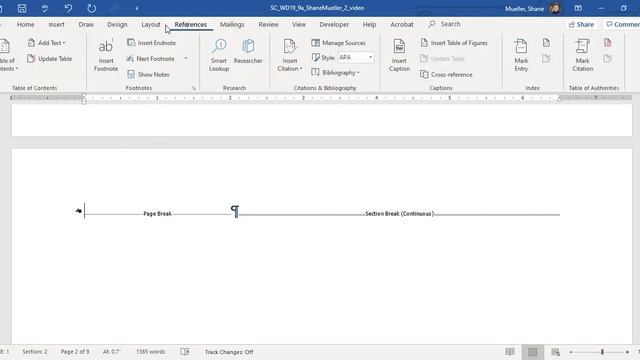Open the Footnotes dialog launcher
Image resolution: width=640 pixels, height=360 pixels.
pos(194,88)
